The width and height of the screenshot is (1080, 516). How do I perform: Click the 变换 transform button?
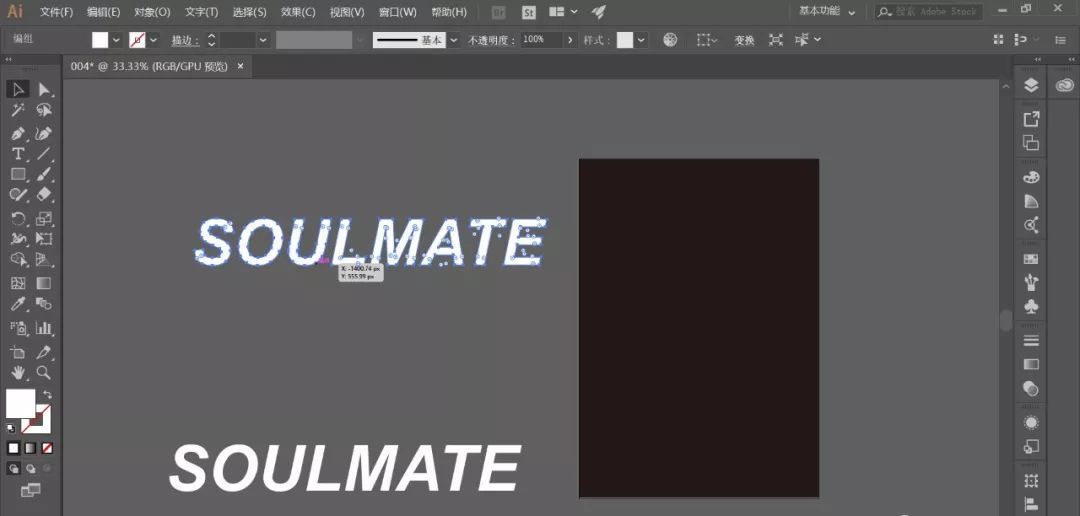pos(744,40)
